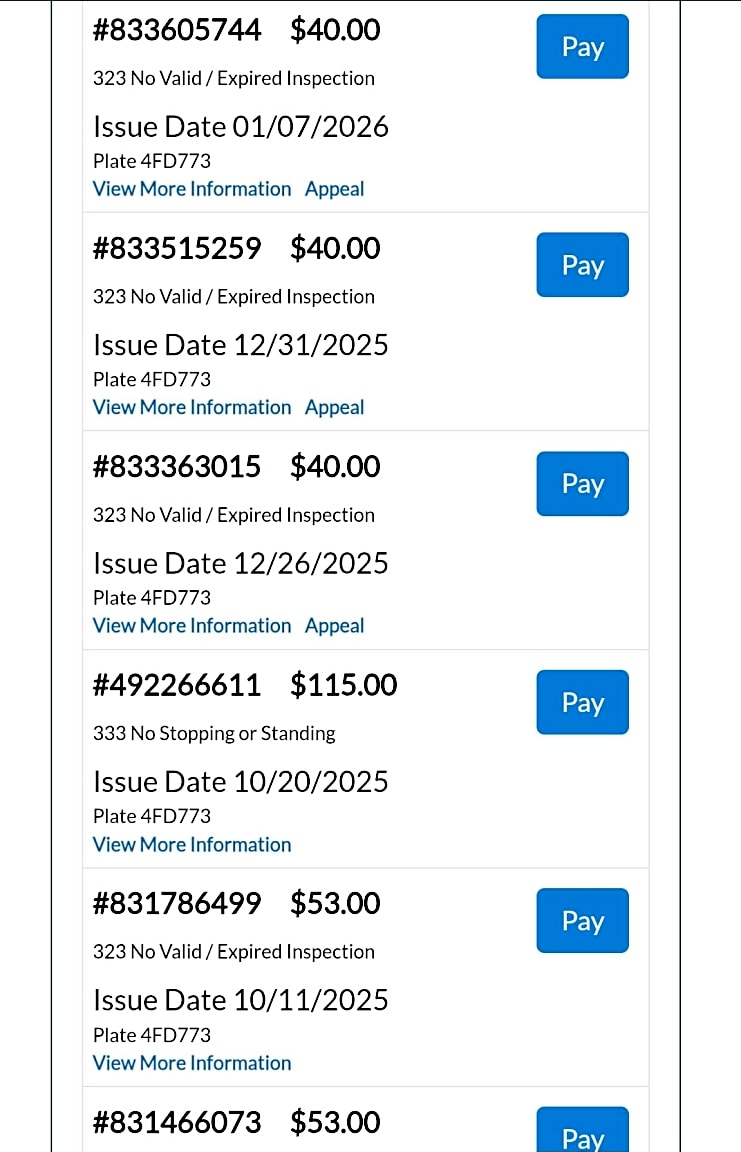Open View More Information for 12/31/2025 ticket
Image resolution: width=741 pixels, height=1152 pixels.
point(192,407)
